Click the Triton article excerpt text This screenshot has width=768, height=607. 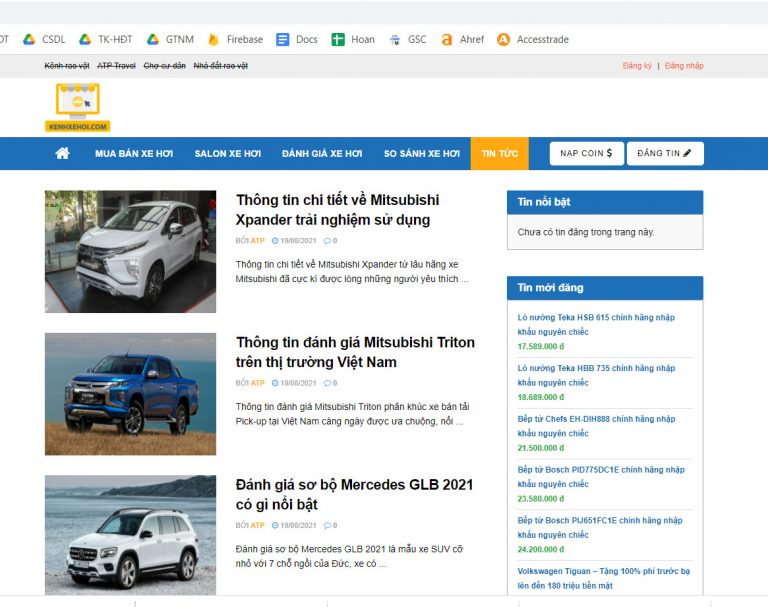[352, 414]
